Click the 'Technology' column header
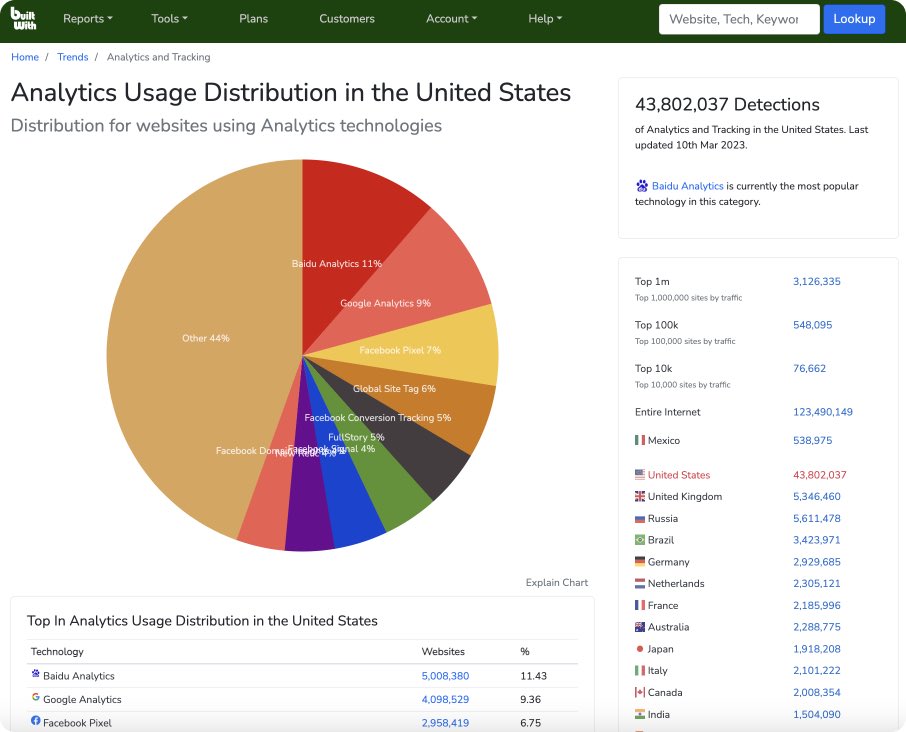 [57, 651]
